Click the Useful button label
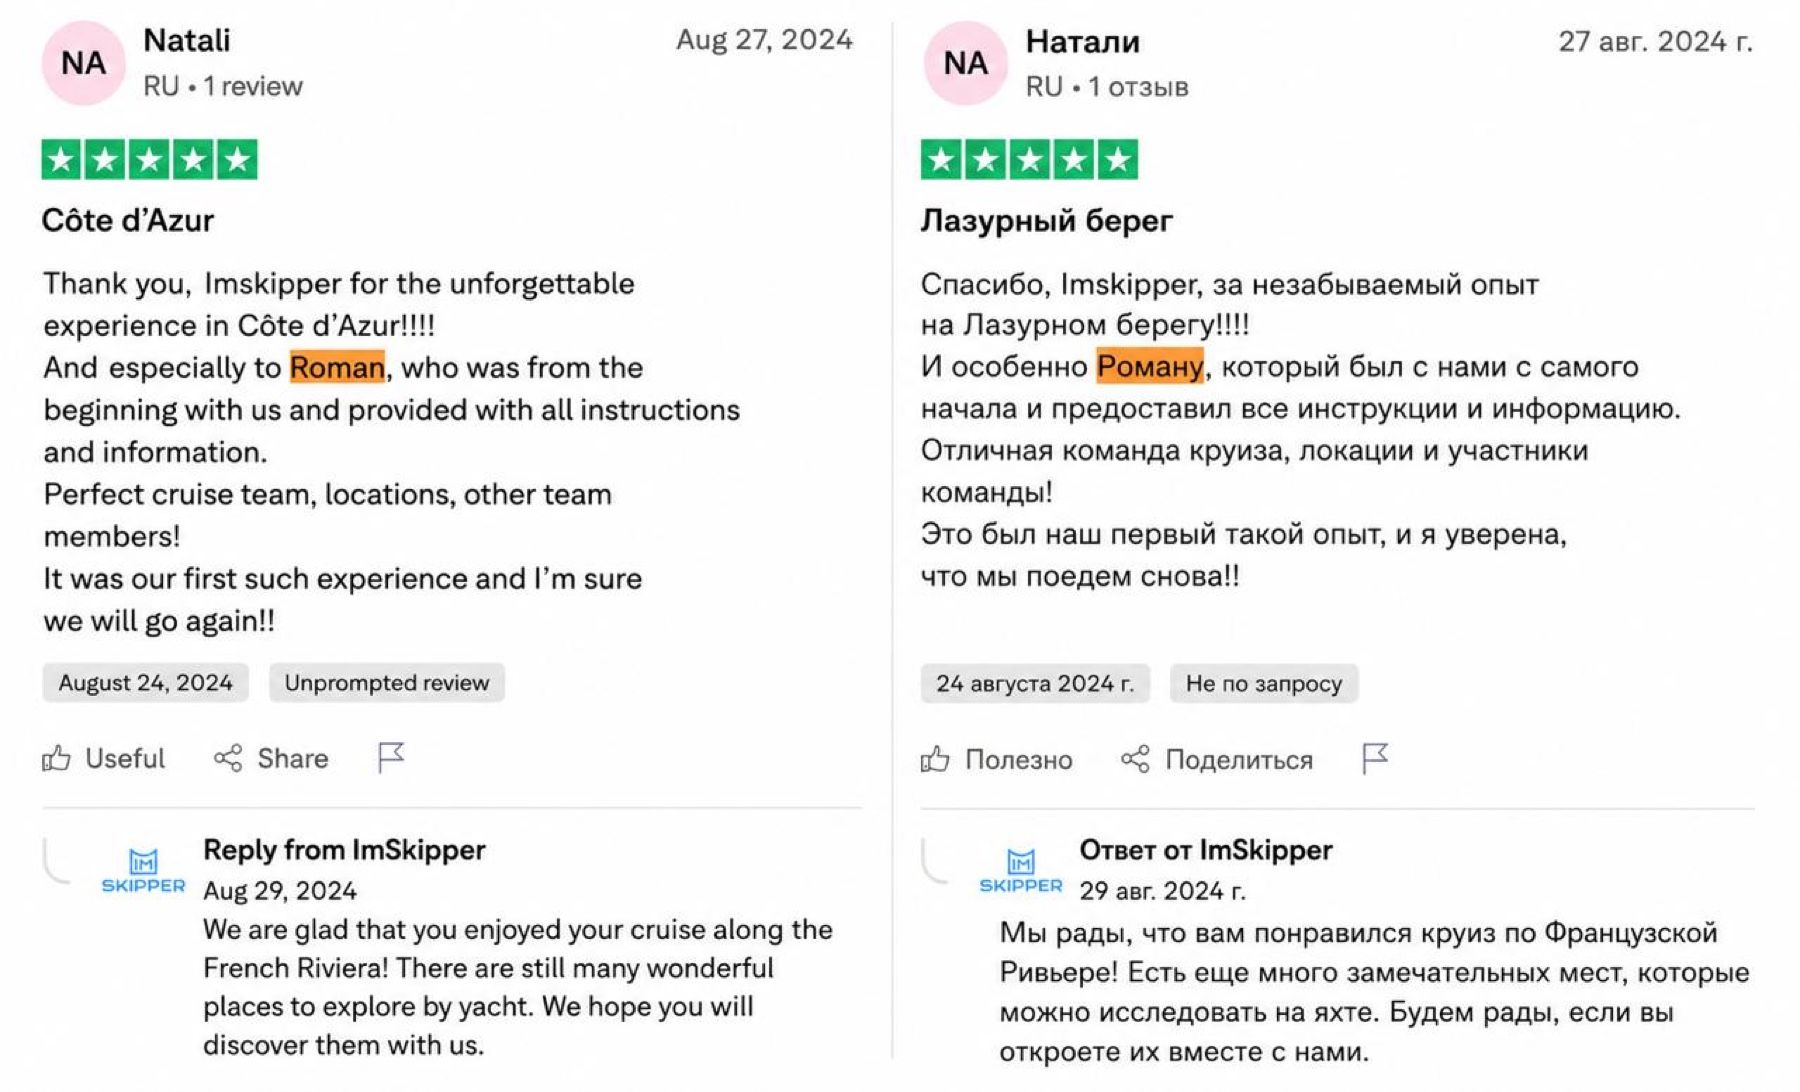The width and height of the screenshot is (1800, 1092). click(x=125, y=759)
